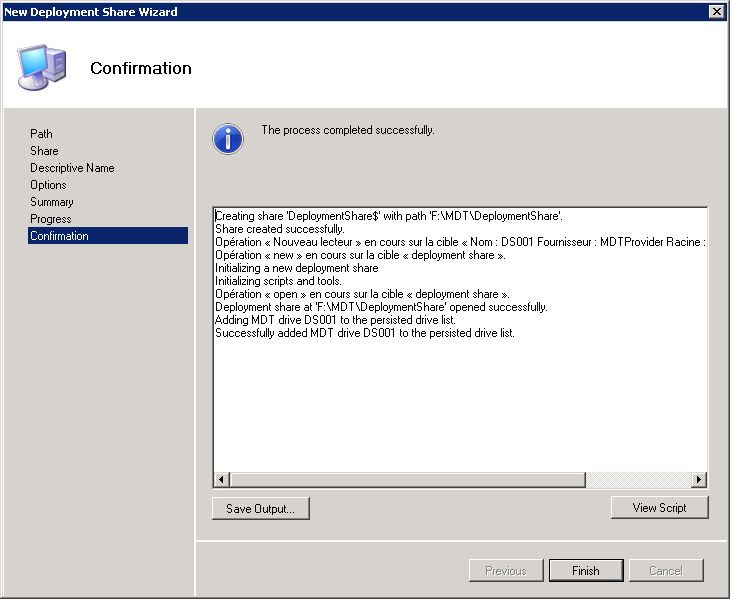Select the Progress step
Image resolution: width=730 pixels, height=599 pixels.
[50, 219]
